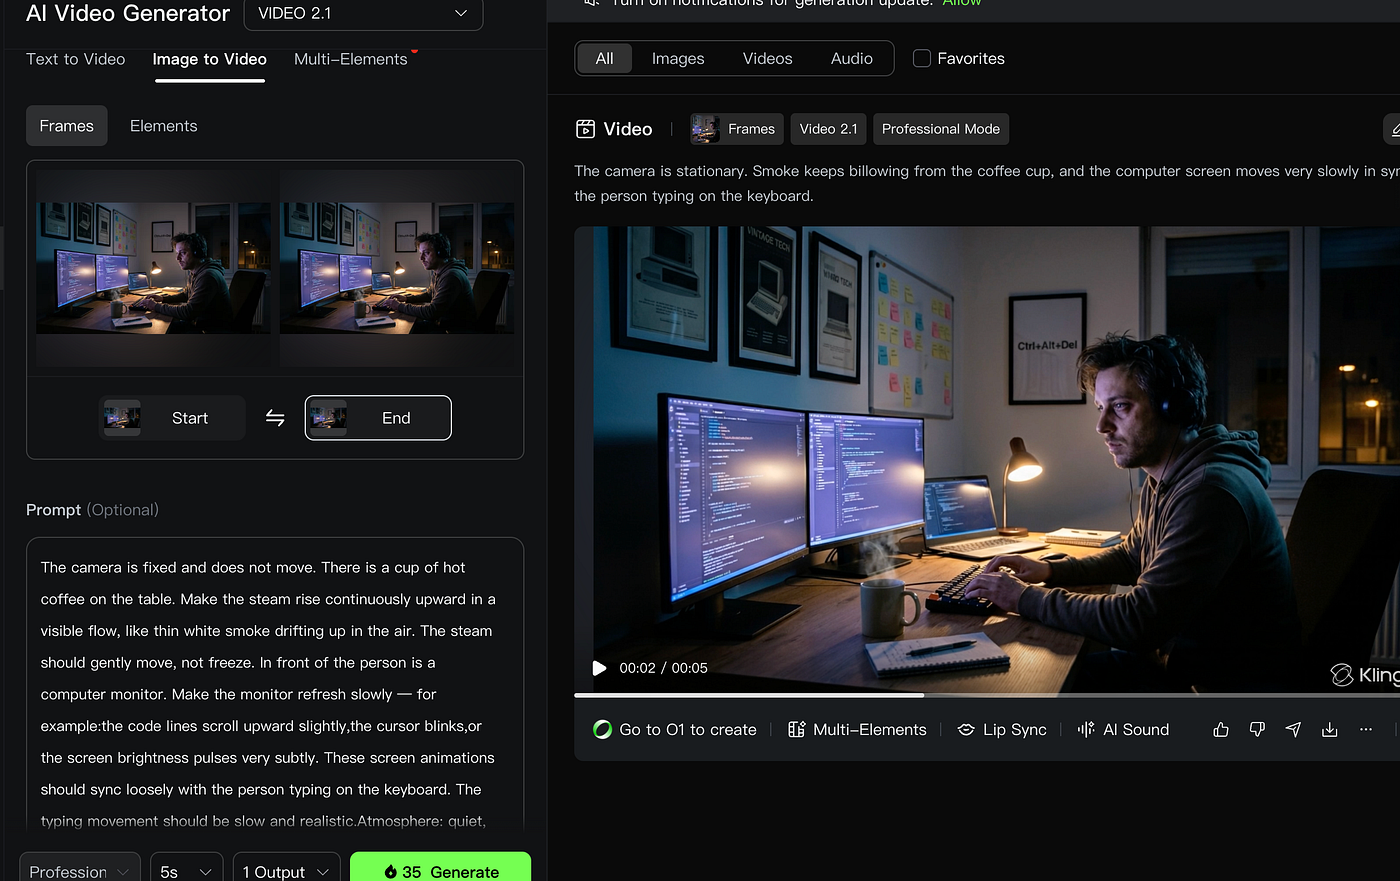1400x881 pixels.
Task: Download the generated video
Action: coord(1329,730)
